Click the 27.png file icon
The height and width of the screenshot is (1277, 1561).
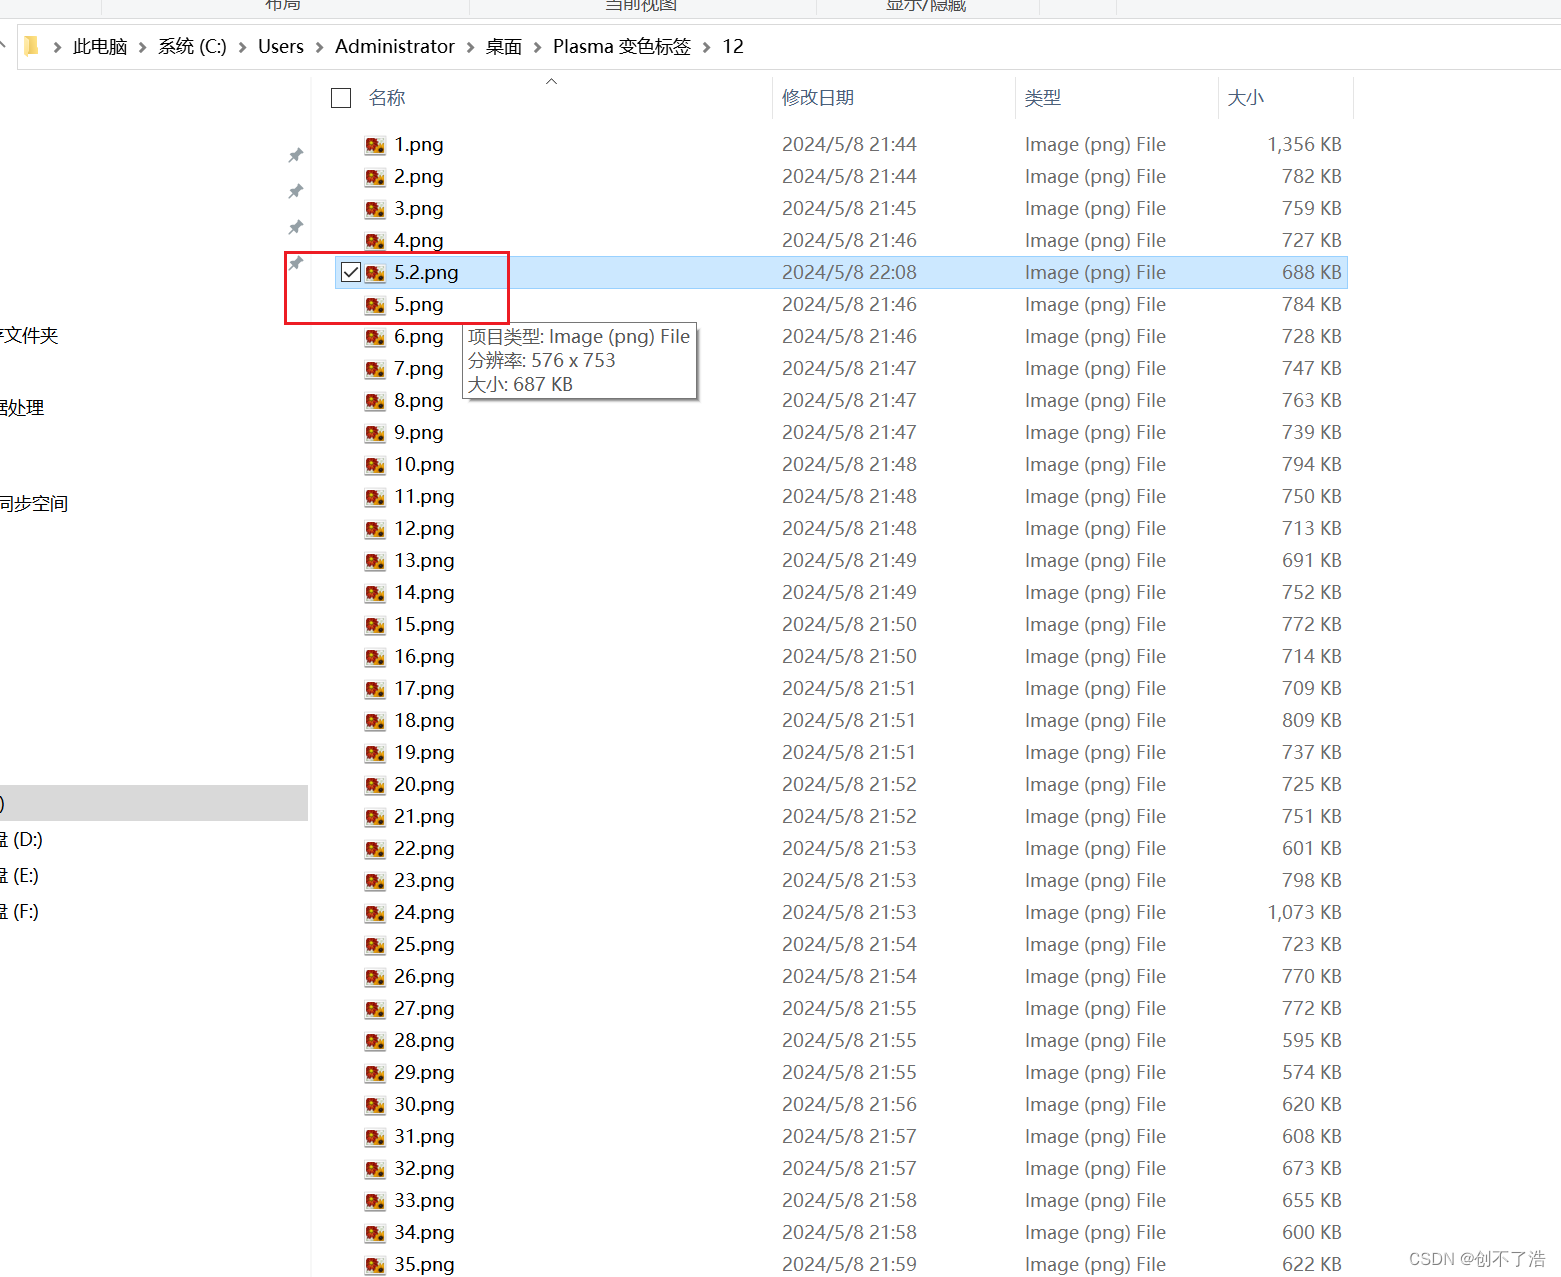coord(375,1009)
